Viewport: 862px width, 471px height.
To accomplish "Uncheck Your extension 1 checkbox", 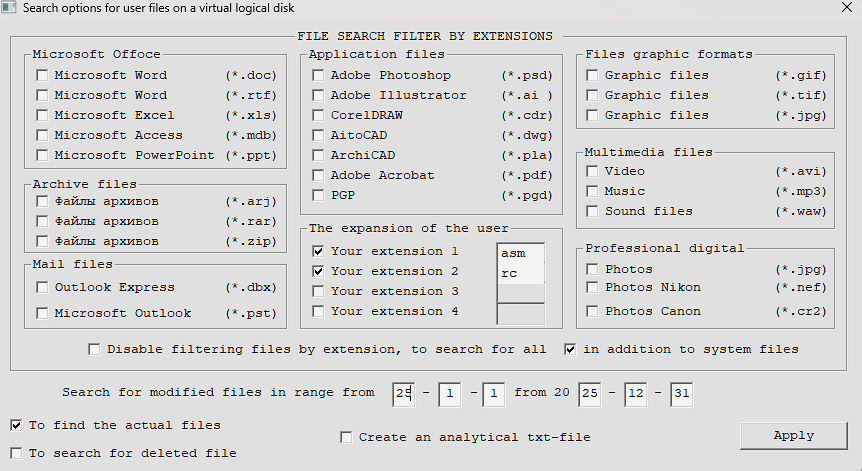I will point(318,251).
